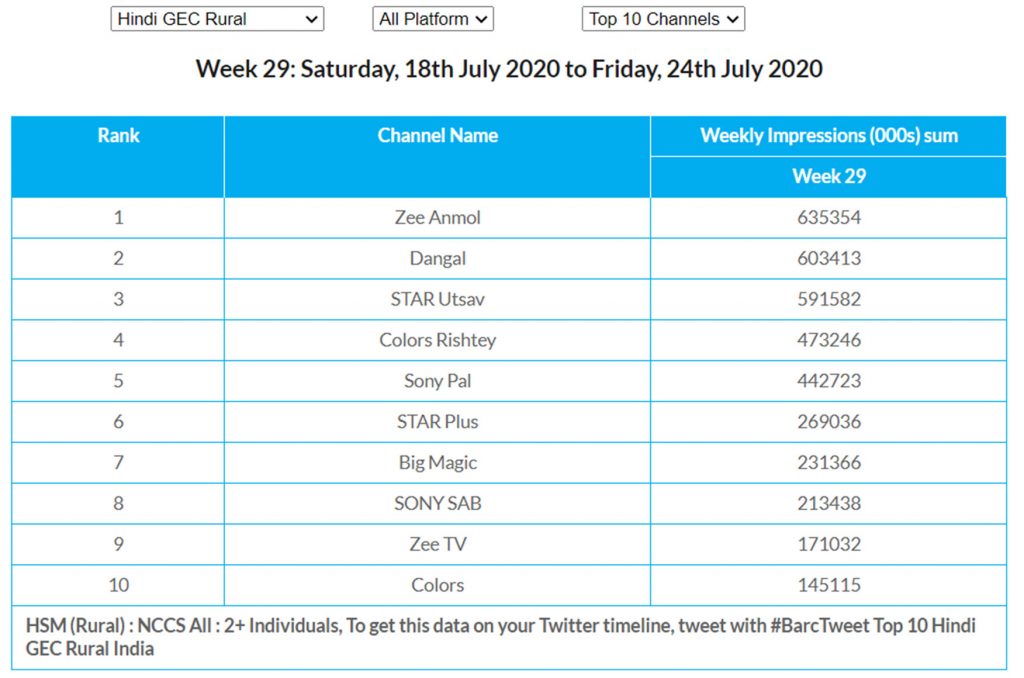This screenshot has height=678, width=1024.
Task: Expand the All Platform dropdown
Action: pos(433,19)
